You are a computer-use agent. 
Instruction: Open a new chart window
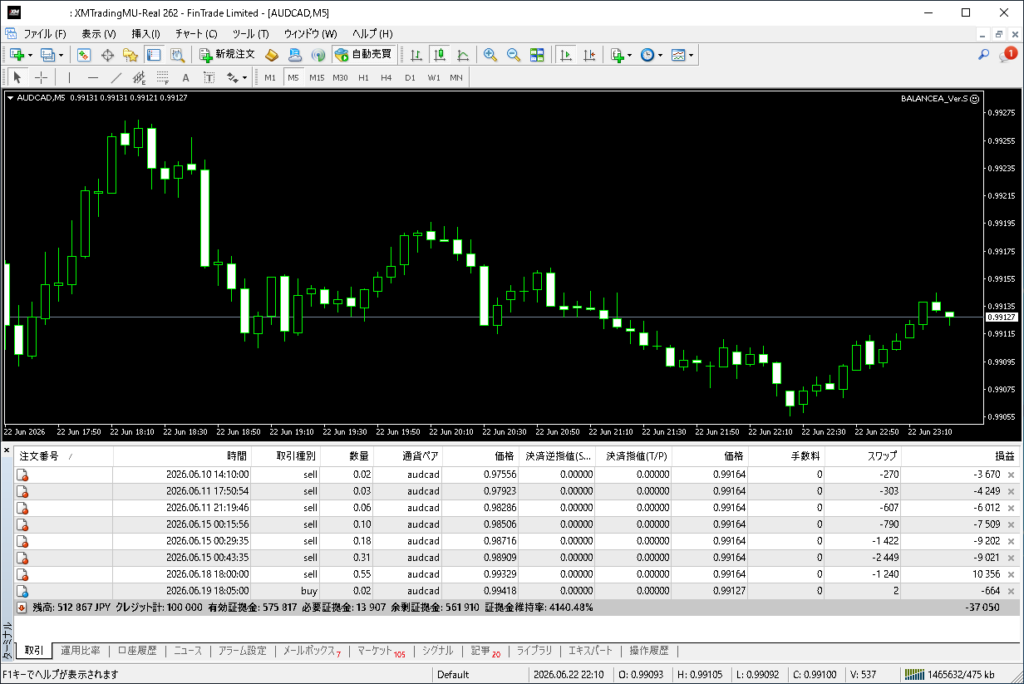(17, 55)
